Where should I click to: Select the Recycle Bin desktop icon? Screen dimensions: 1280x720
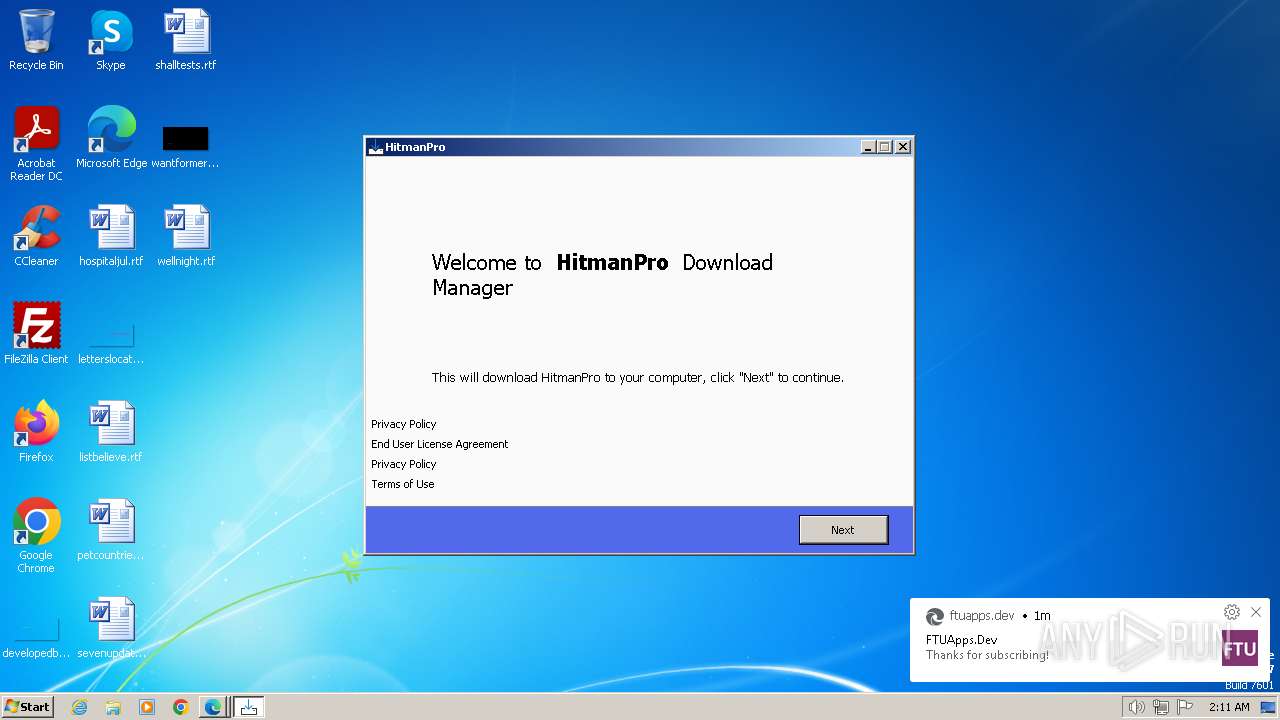pos(36,40)
